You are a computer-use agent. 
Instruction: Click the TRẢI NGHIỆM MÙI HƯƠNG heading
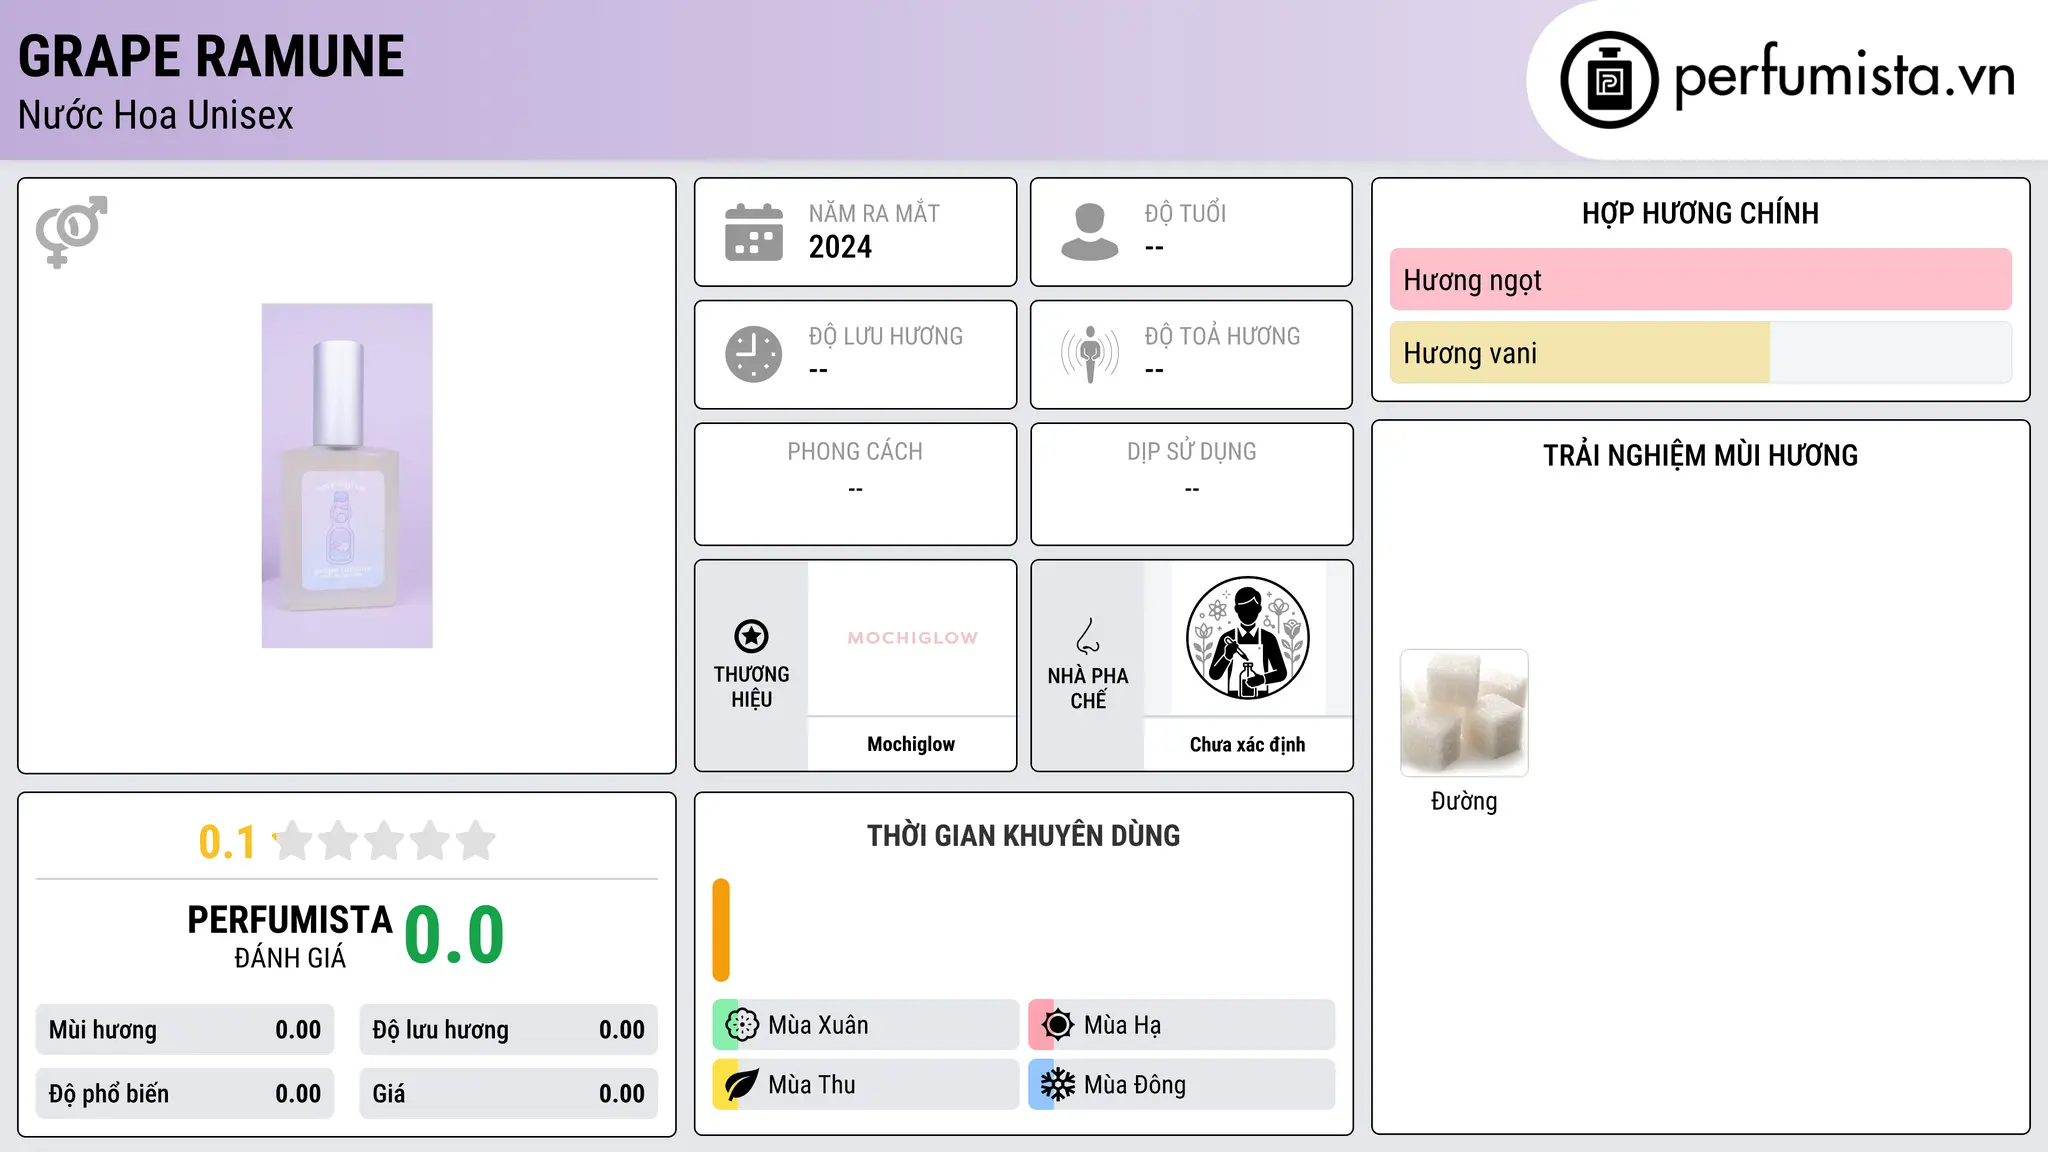[x=1700, y=456]
